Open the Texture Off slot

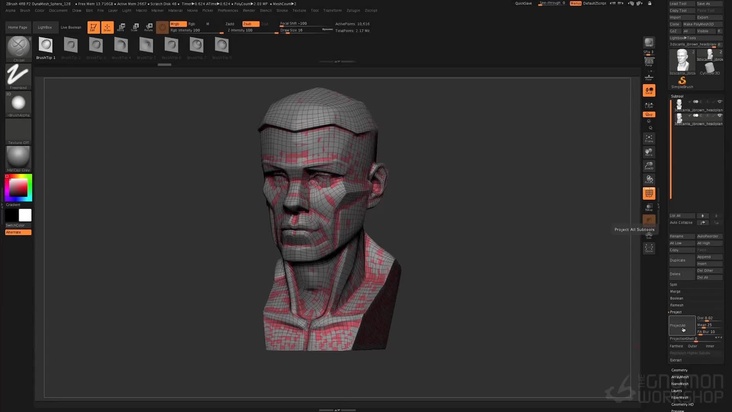point(19,131)
